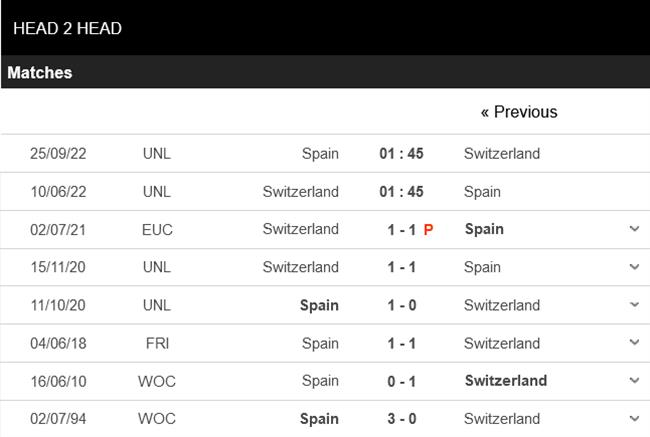Click the 1 - 0 score on 11/10/20
Viewport: 650px width, 437px height.
click(401, 305)
